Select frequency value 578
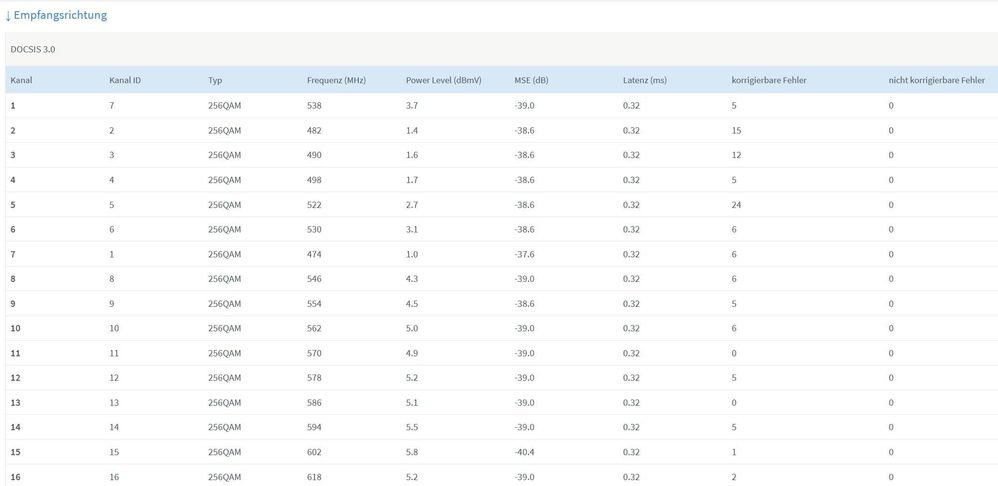 click(314, 378)
